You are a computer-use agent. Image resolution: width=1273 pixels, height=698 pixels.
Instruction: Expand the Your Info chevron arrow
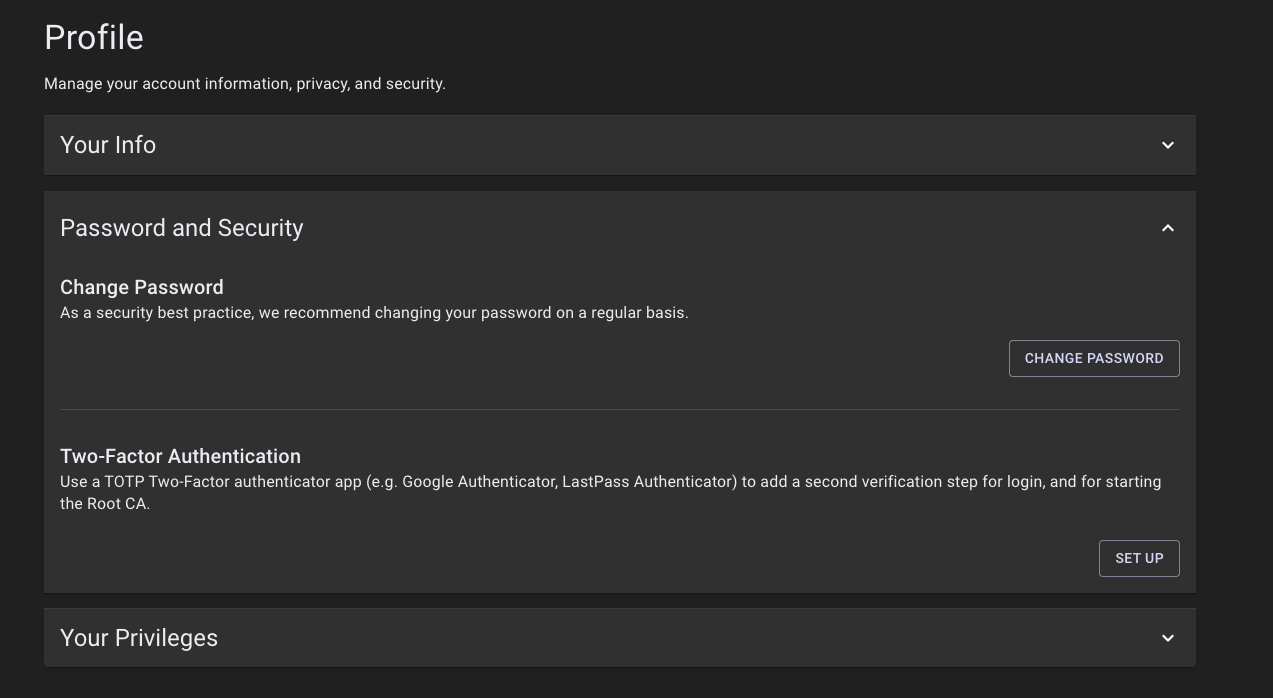pos(1167,145)
